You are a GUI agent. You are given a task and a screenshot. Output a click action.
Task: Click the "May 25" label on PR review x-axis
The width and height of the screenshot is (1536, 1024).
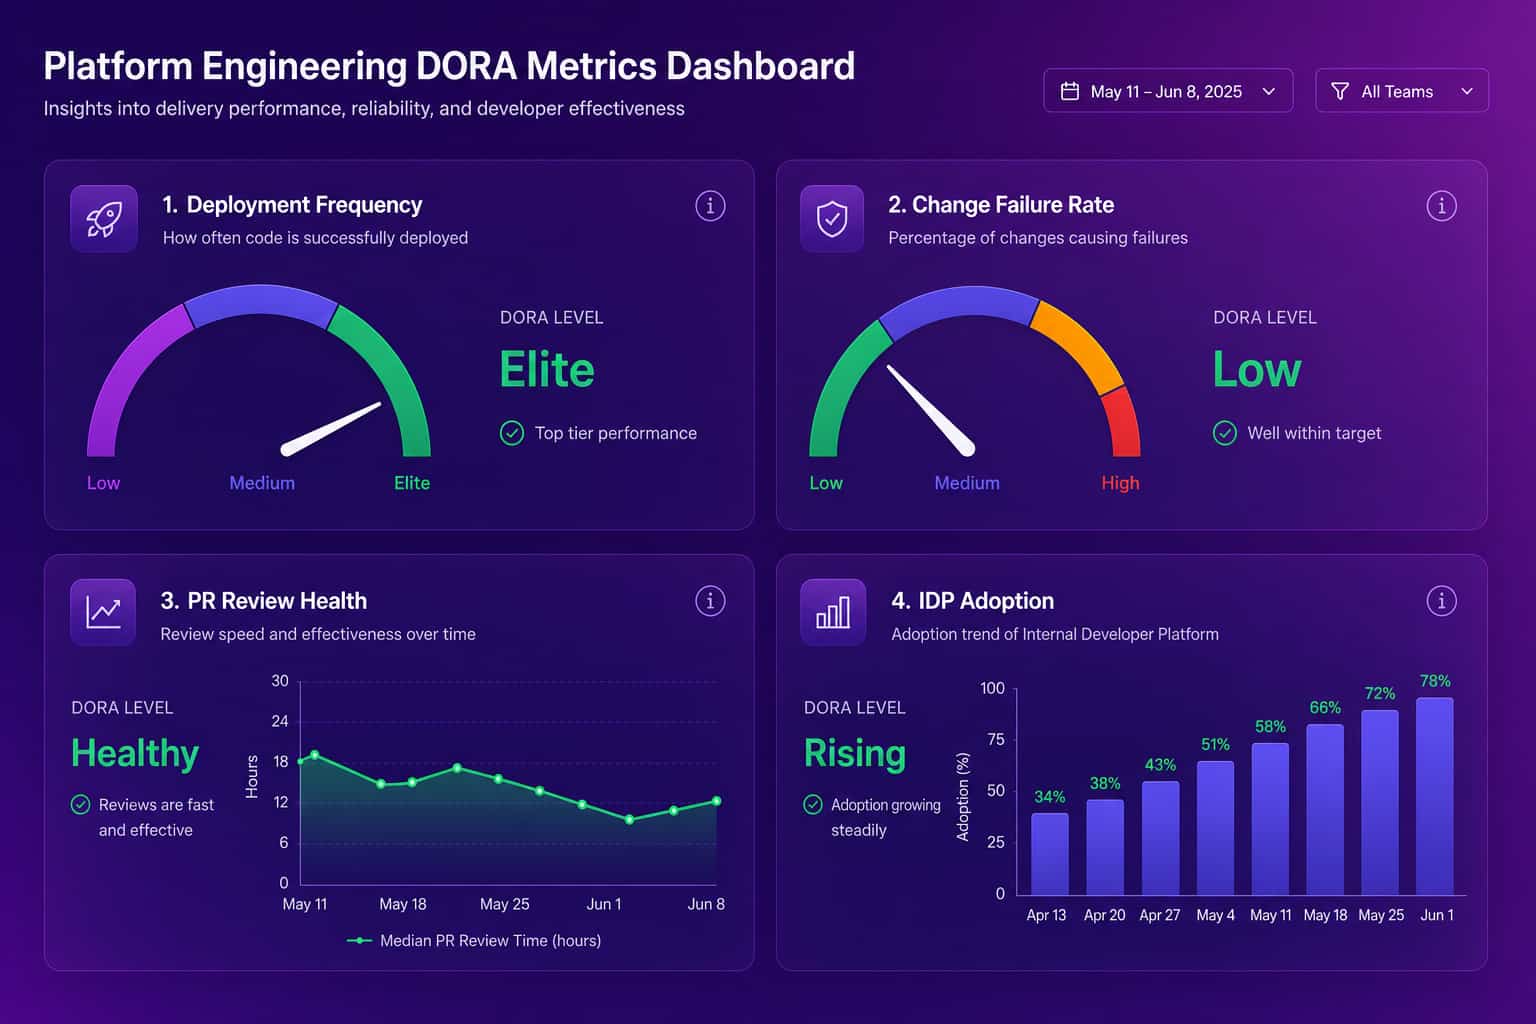[504, 904]
